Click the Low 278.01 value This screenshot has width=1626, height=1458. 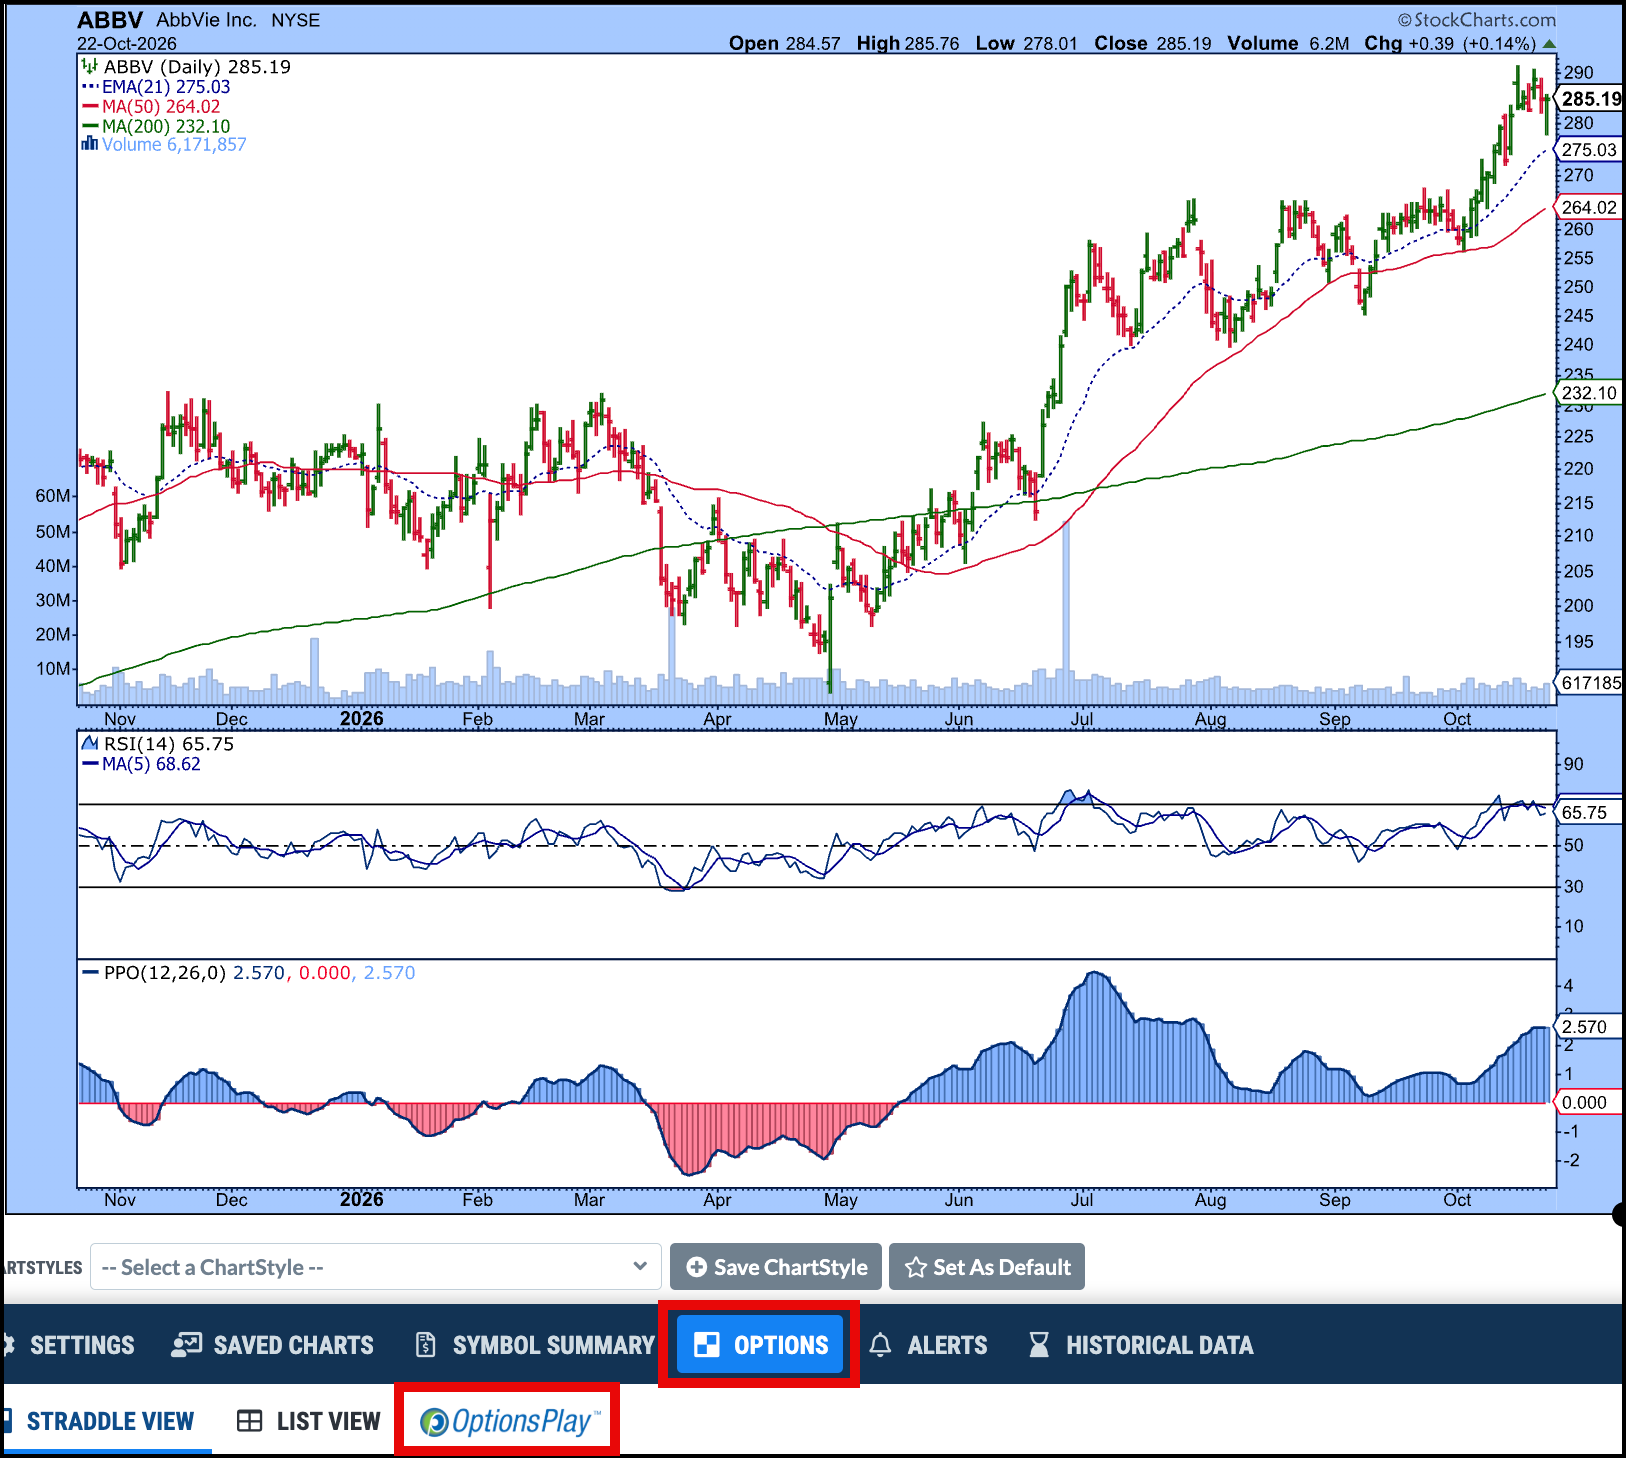point(1027,44)
